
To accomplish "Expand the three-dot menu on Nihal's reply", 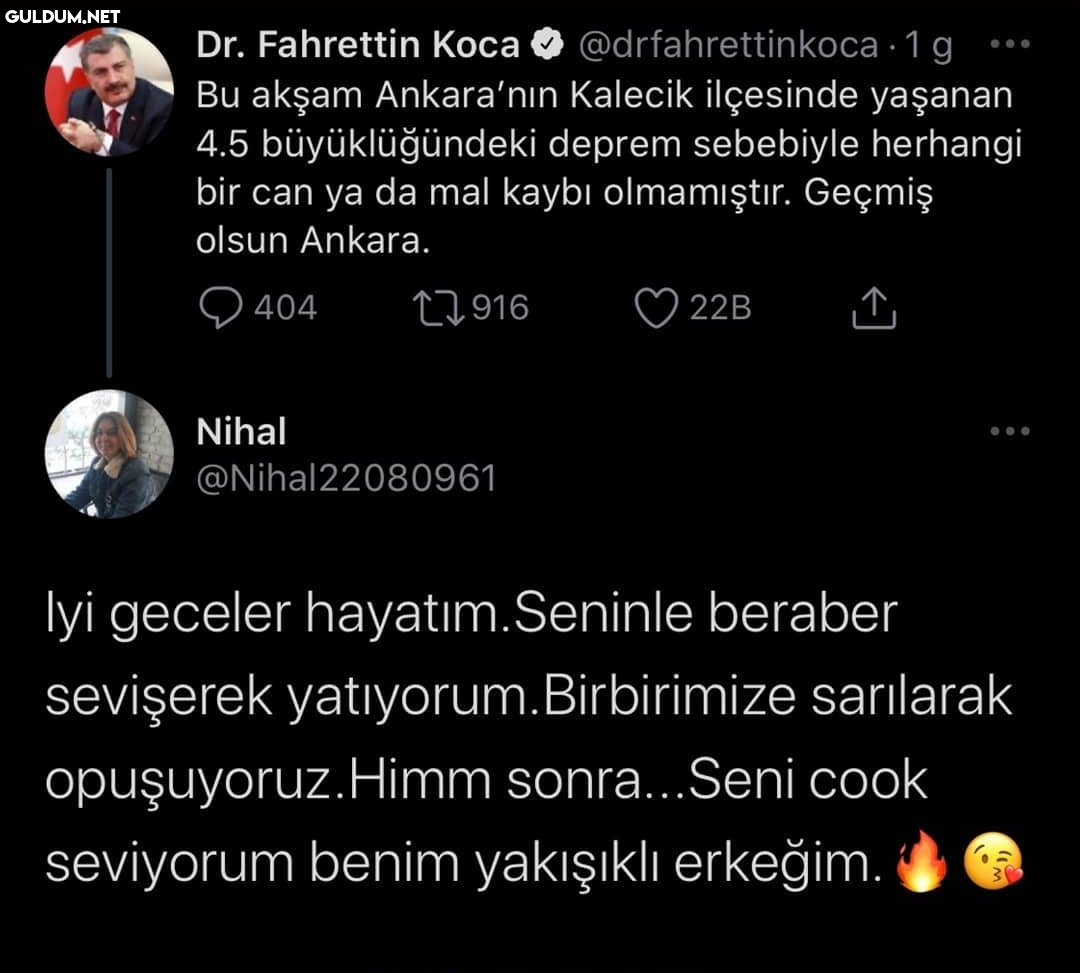I will [x=1009, y=432].
